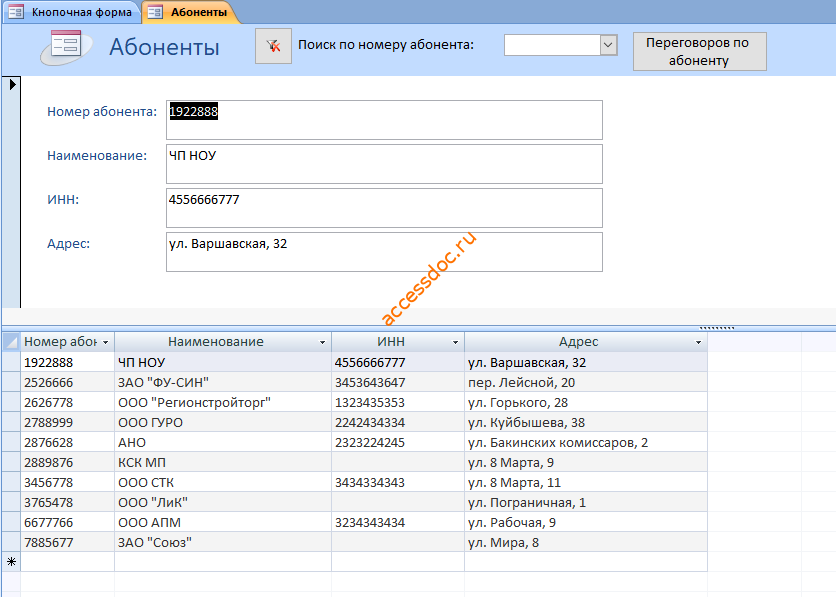Click the split form divider handle

click(717, 328)
